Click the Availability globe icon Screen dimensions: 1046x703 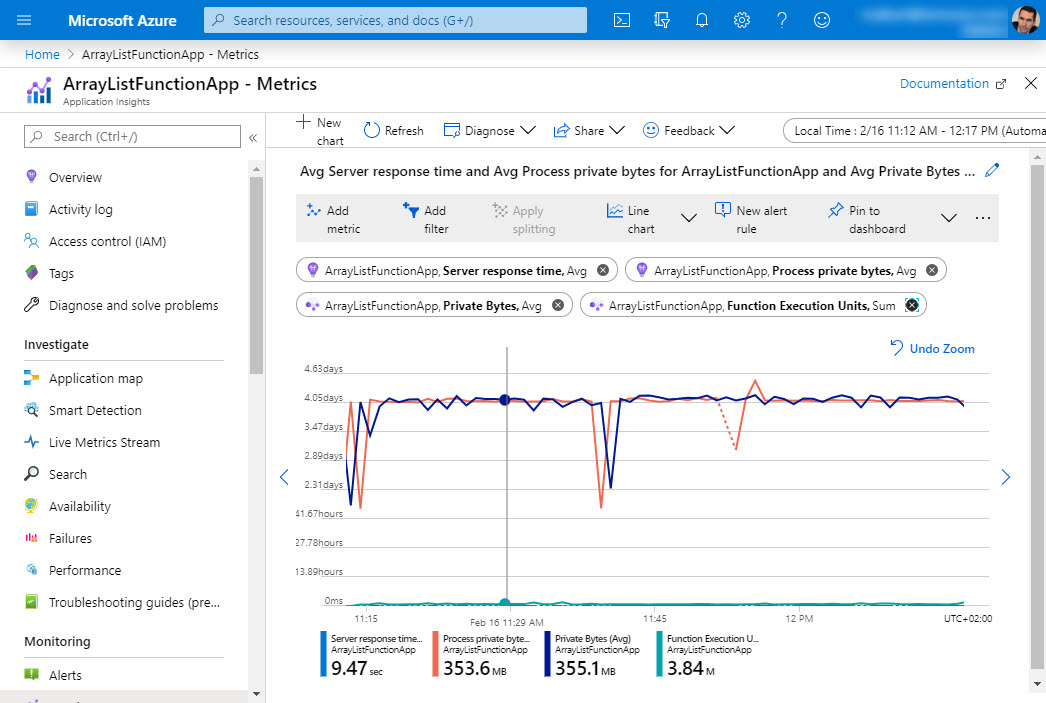pyautogui.click(x=31, y=506)
